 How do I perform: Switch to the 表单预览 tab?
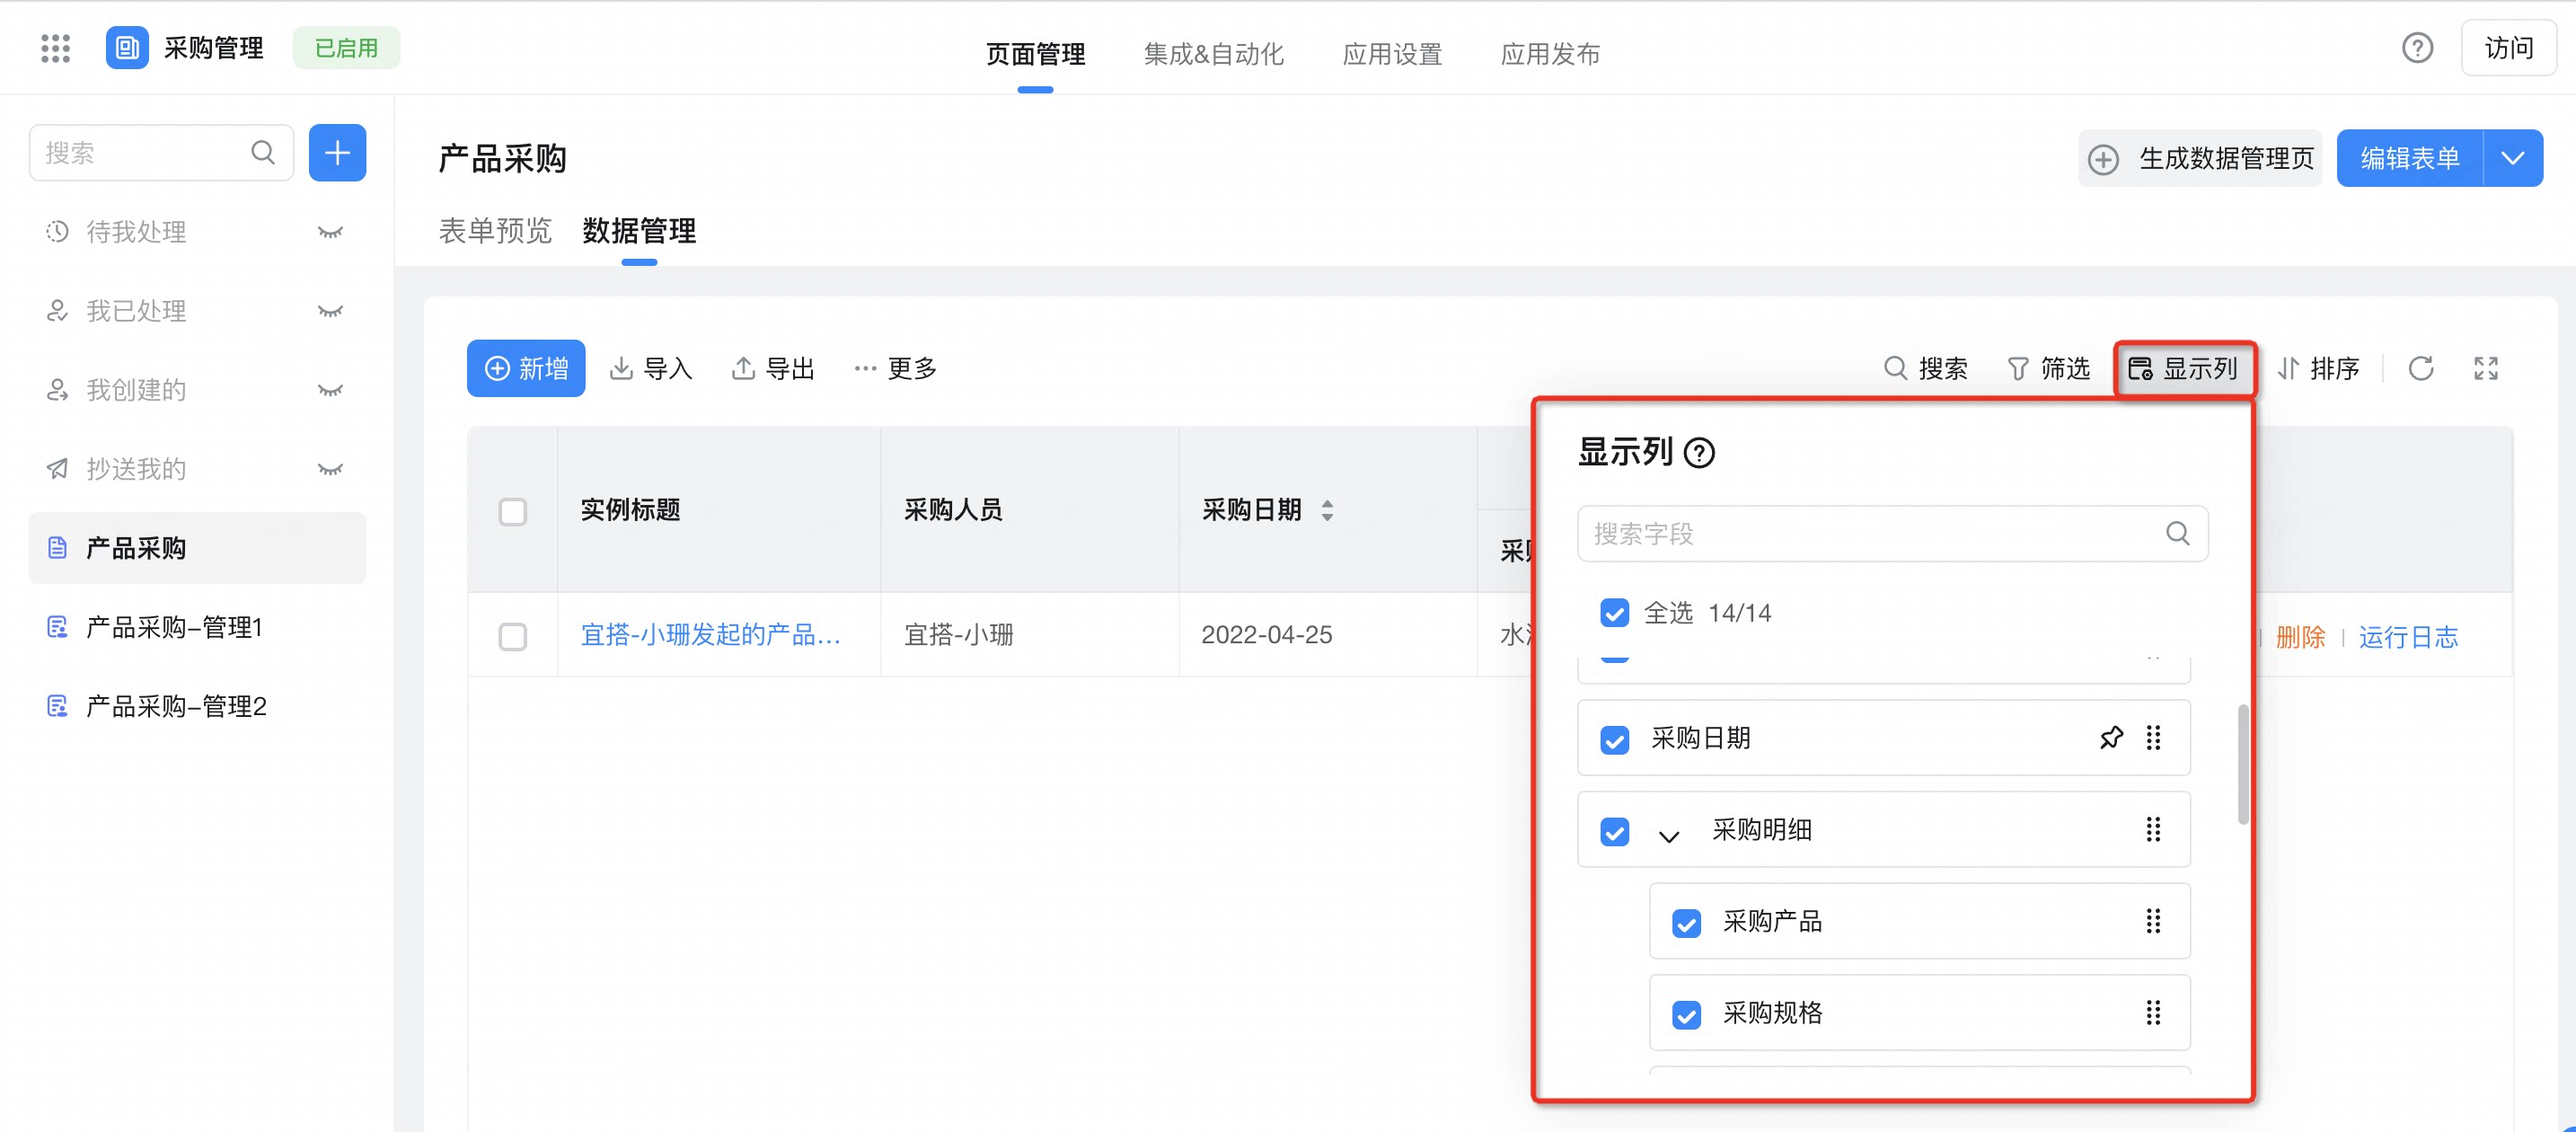point(495,231)
